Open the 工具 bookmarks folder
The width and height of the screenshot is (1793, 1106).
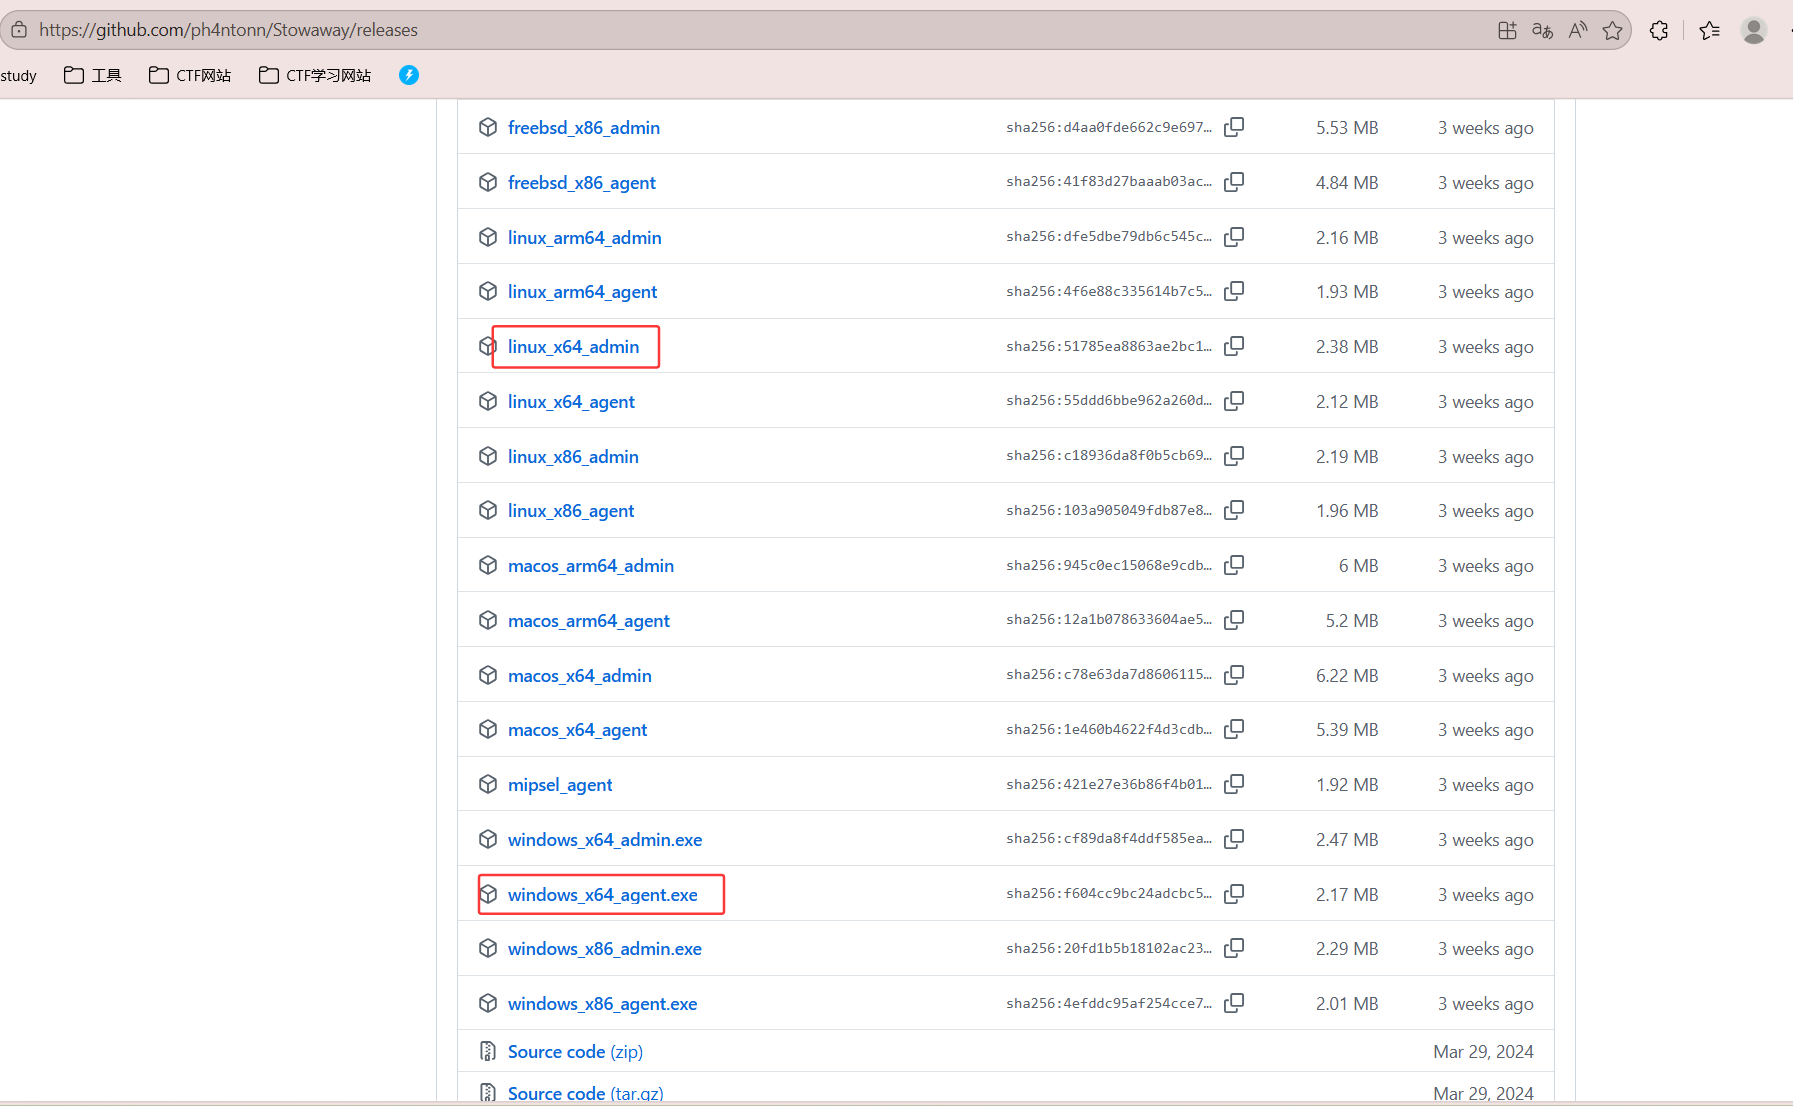(x=93, y=75)
